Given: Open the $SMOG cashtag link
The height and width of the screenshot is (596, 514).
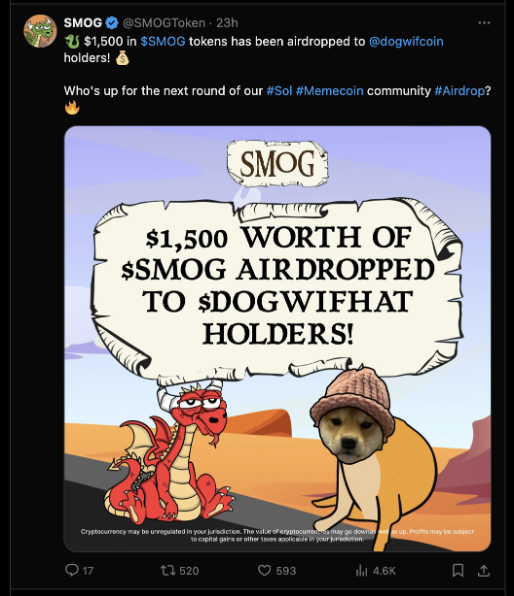Looking at the screenshot, I should (163, 41).
